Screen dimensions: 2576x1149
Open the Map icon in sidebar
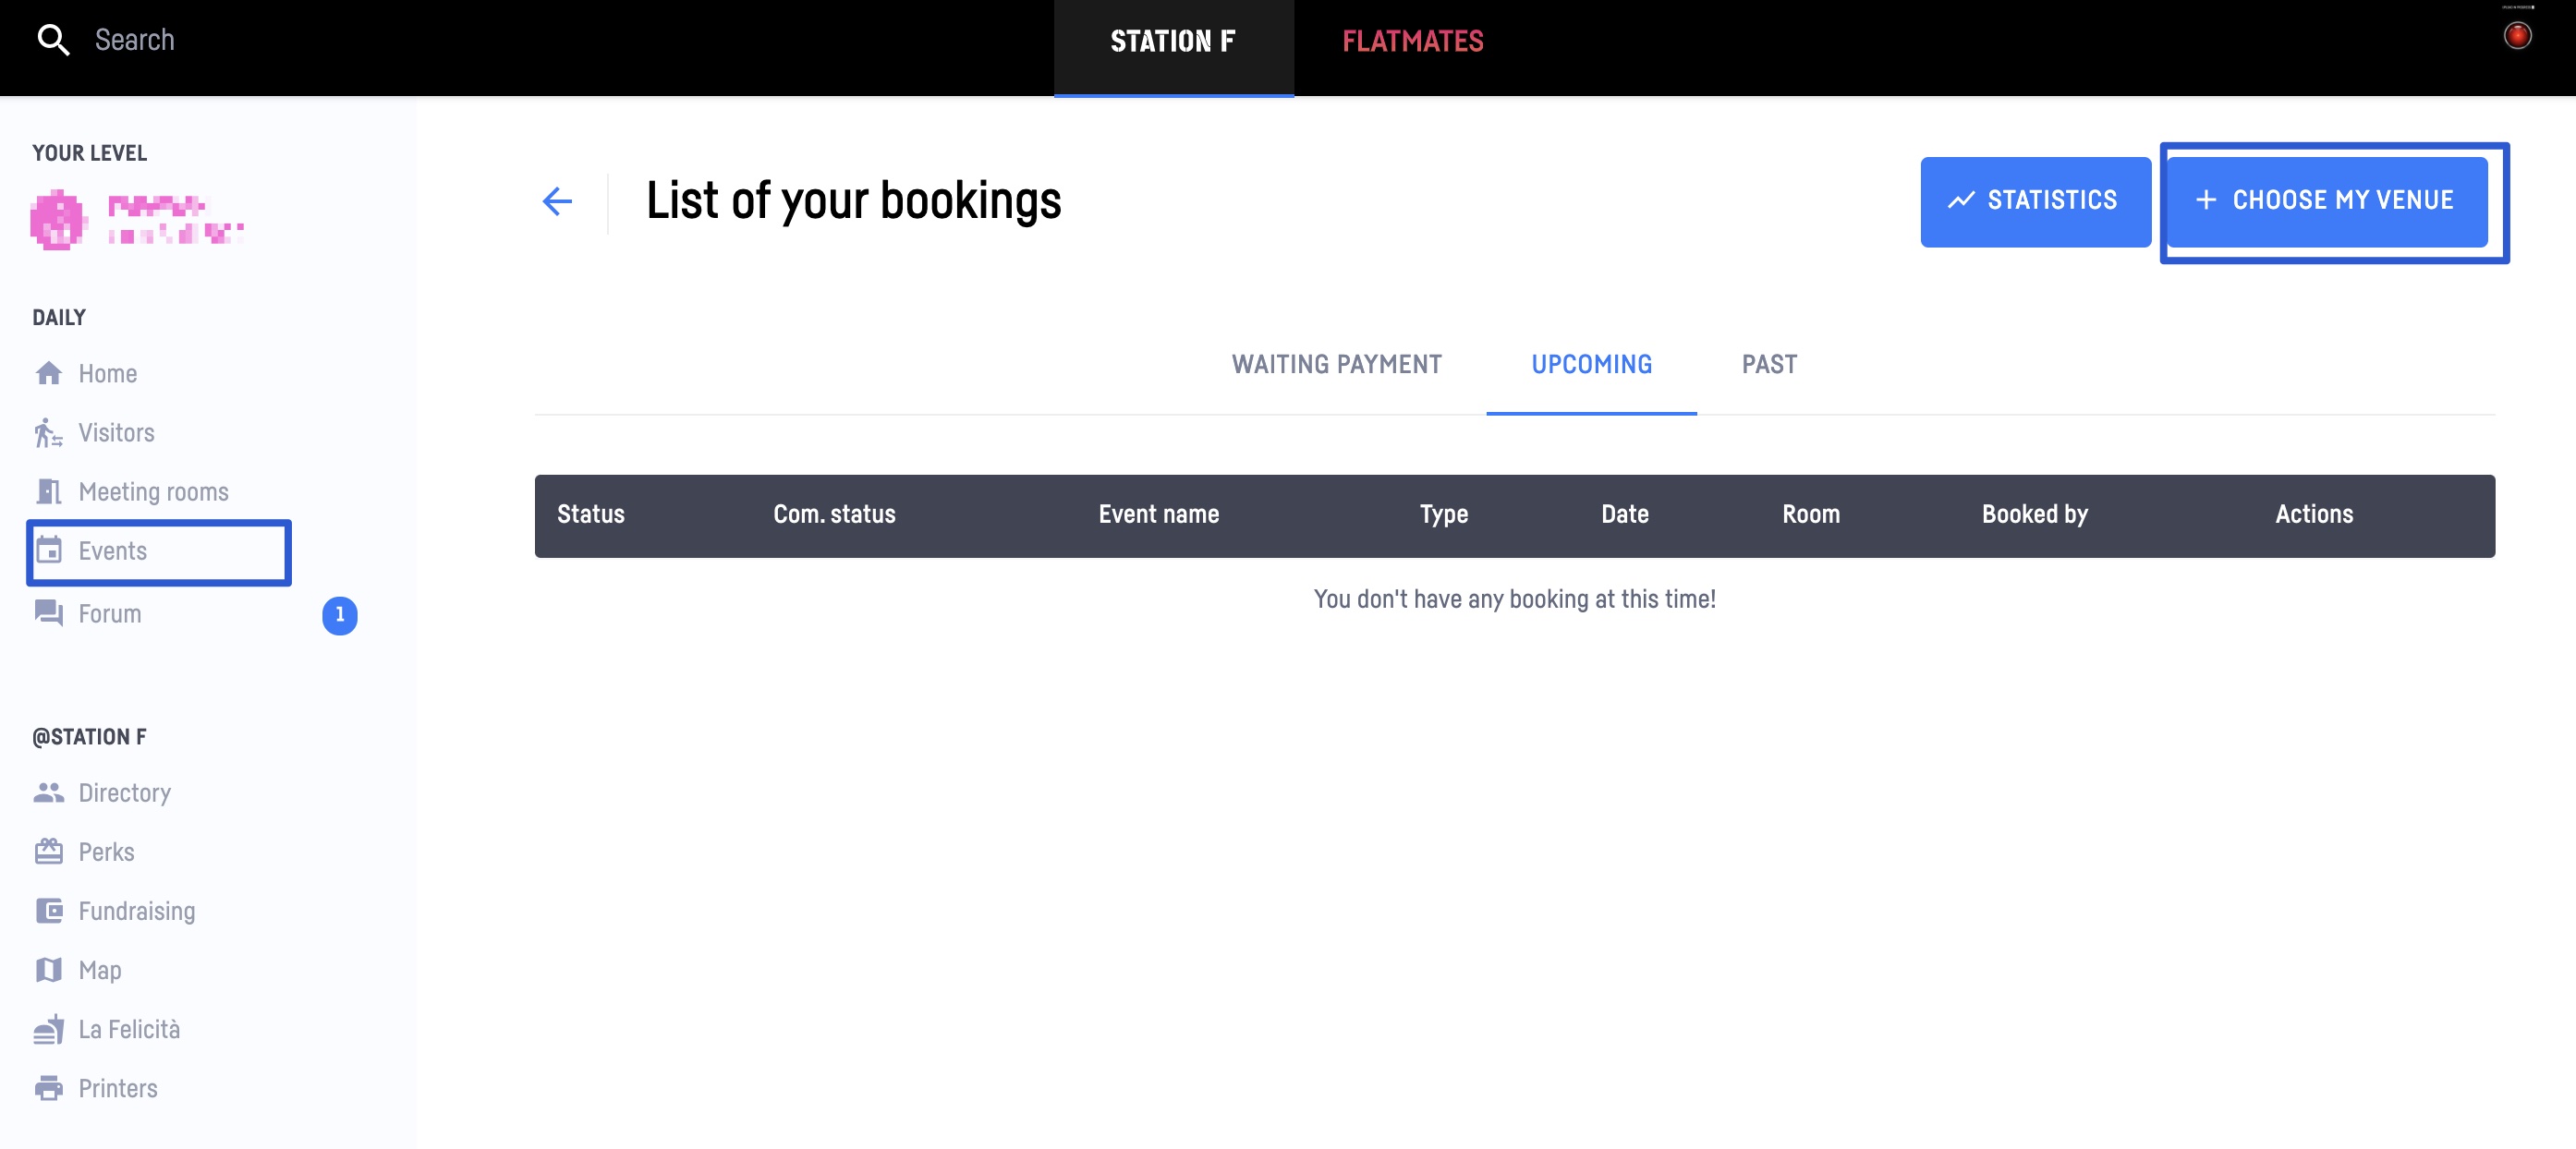click(48, 969)
